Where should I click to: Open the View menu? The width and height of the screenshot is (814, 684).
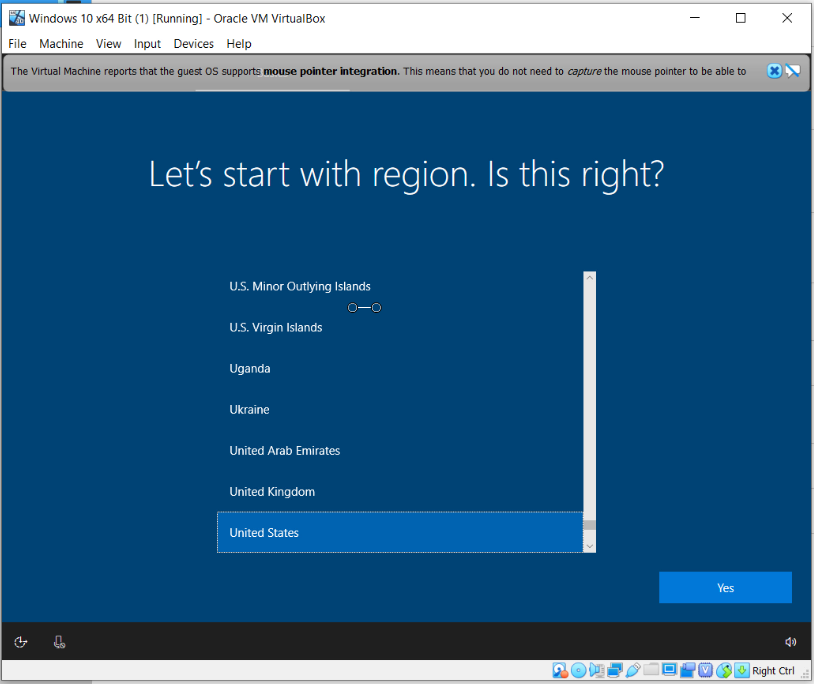point(108,44)
